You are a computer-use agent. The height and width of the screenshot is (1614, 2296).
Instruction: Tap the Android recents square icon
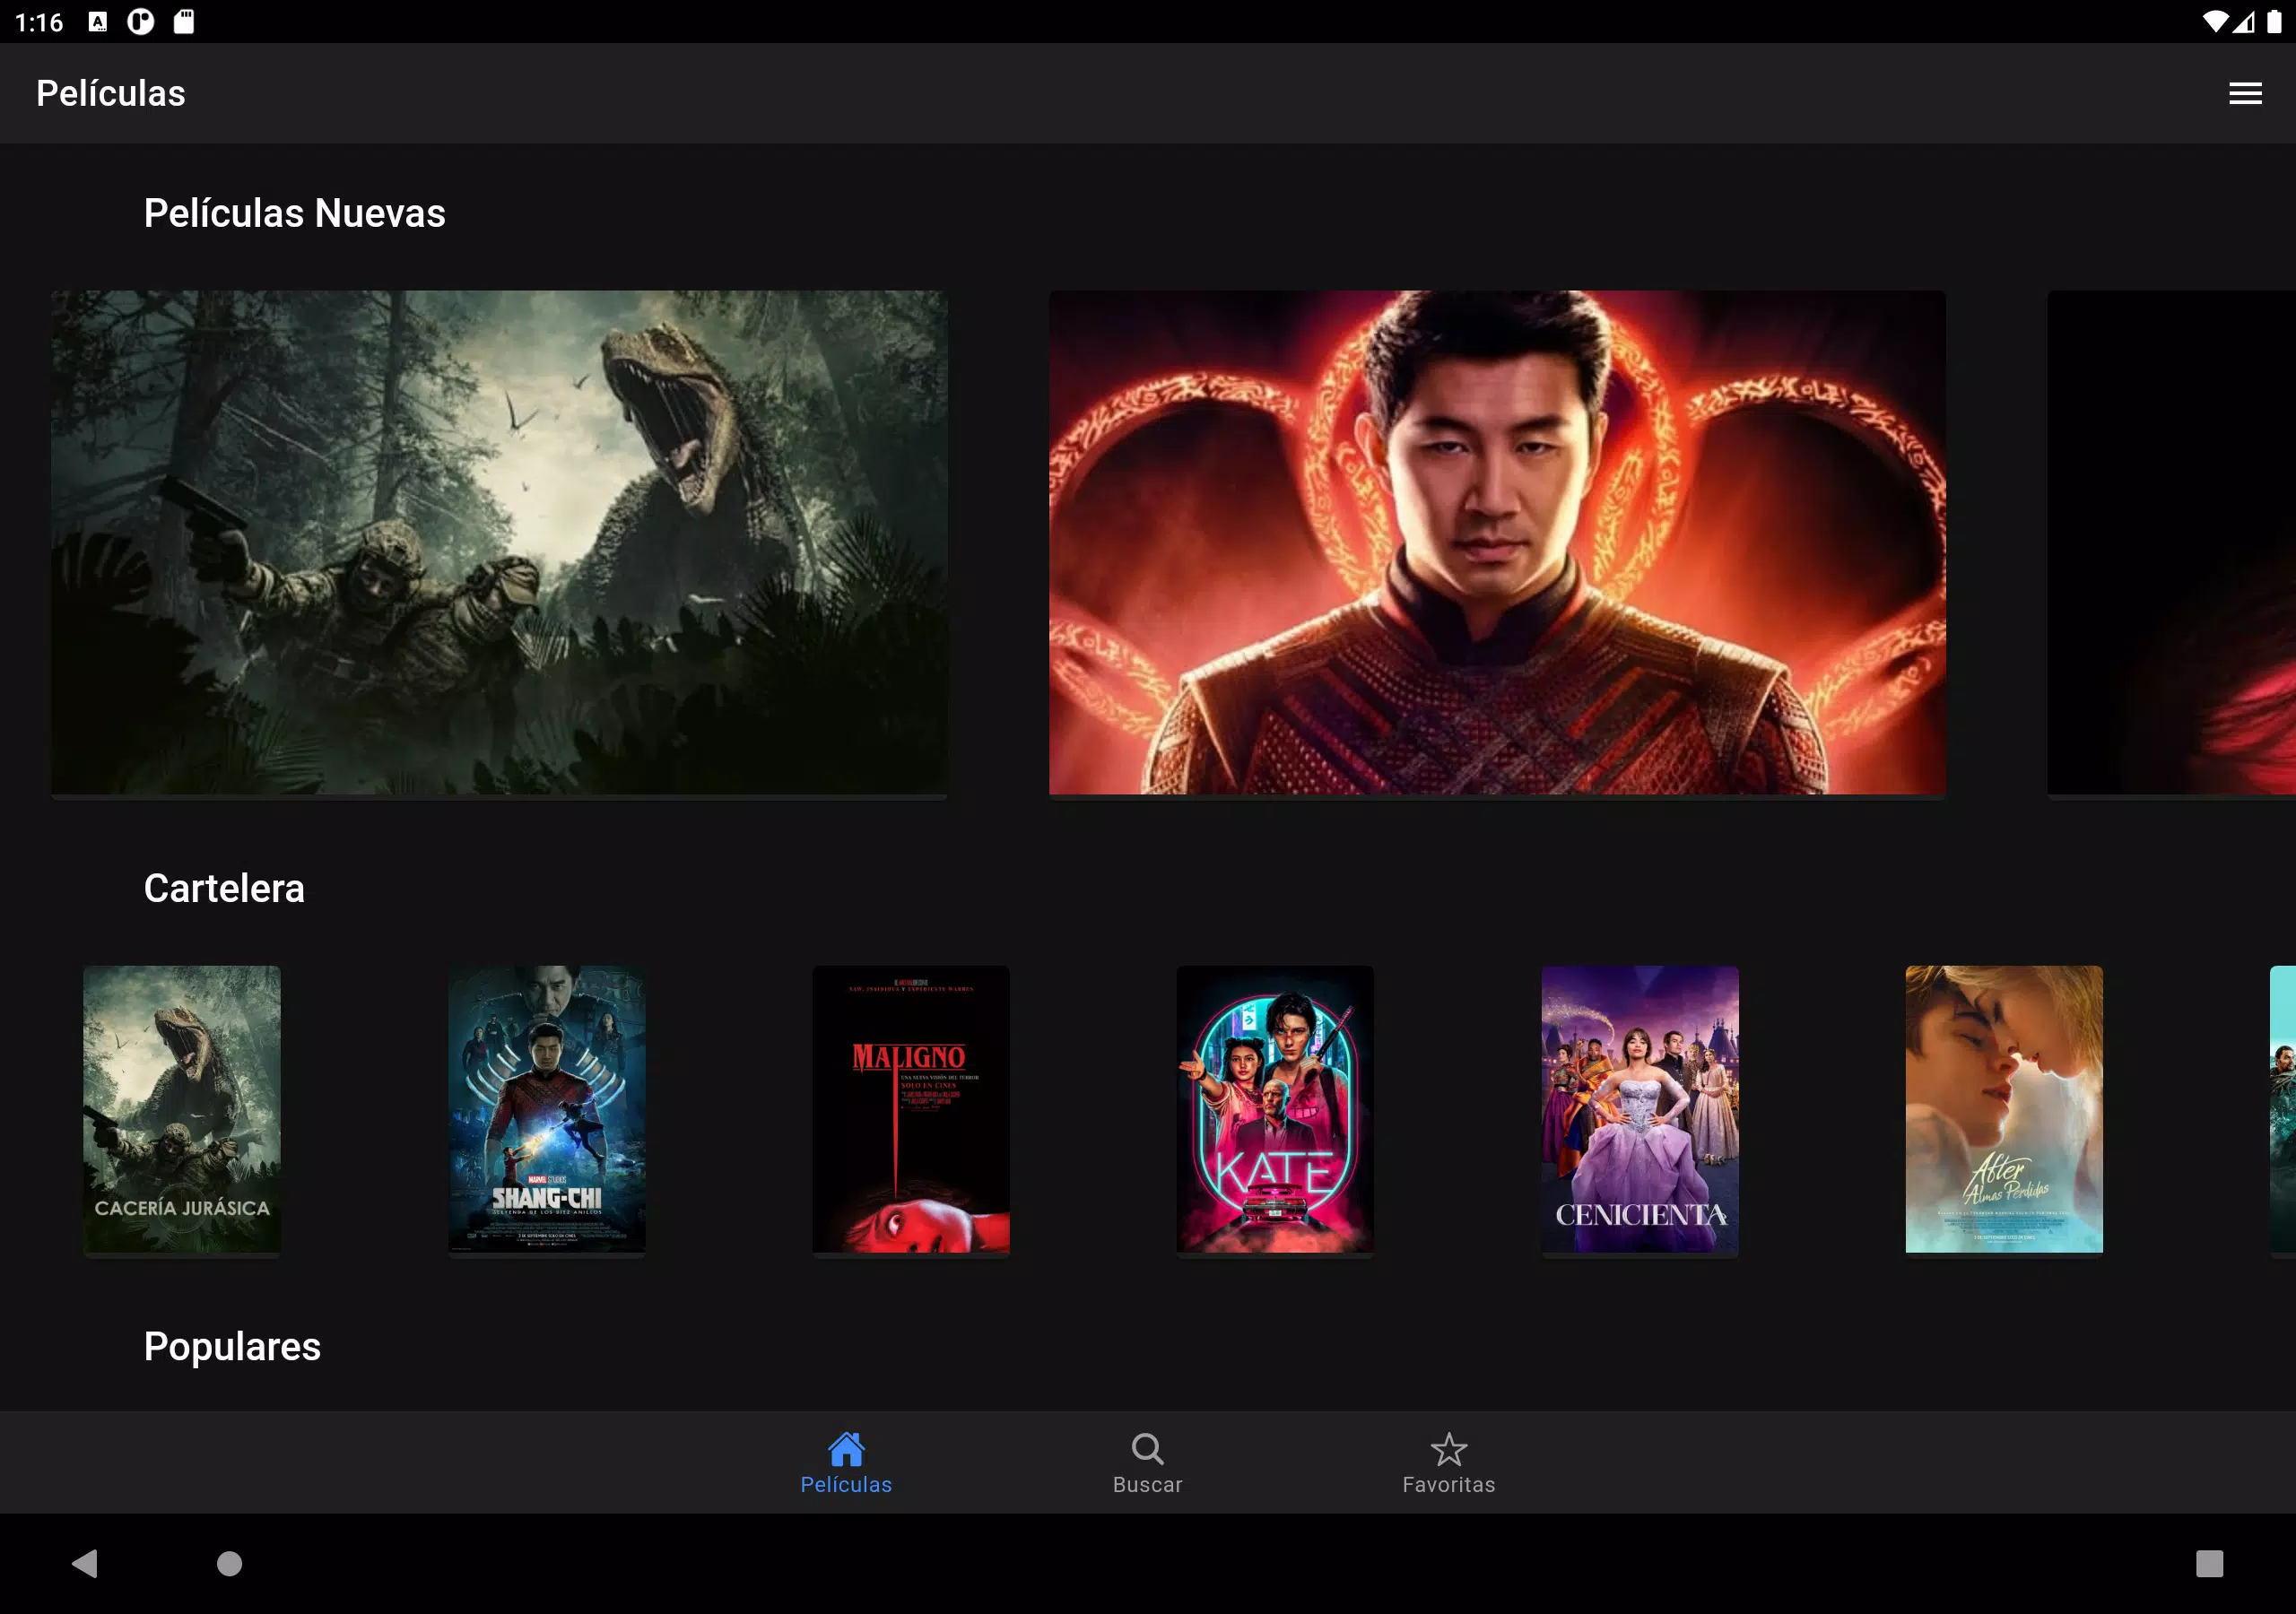2209,1563
